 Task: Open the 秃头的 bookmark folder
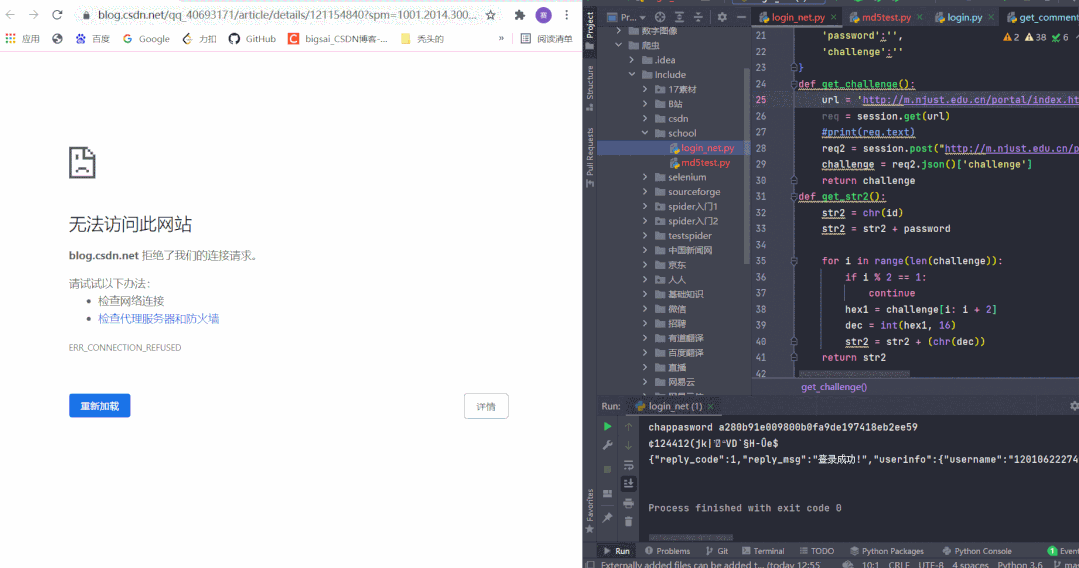coord(422,39)
